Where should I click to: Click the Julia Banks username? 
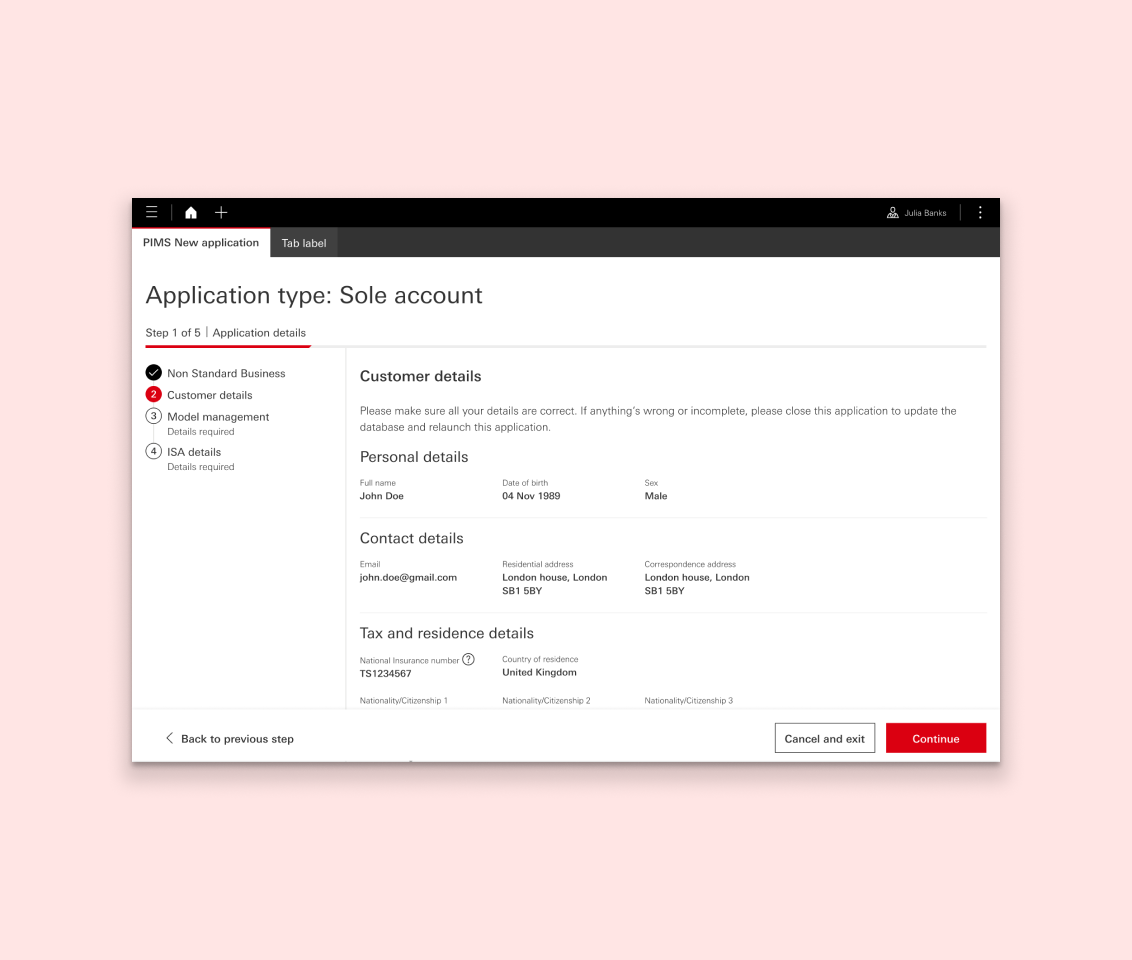925,213
